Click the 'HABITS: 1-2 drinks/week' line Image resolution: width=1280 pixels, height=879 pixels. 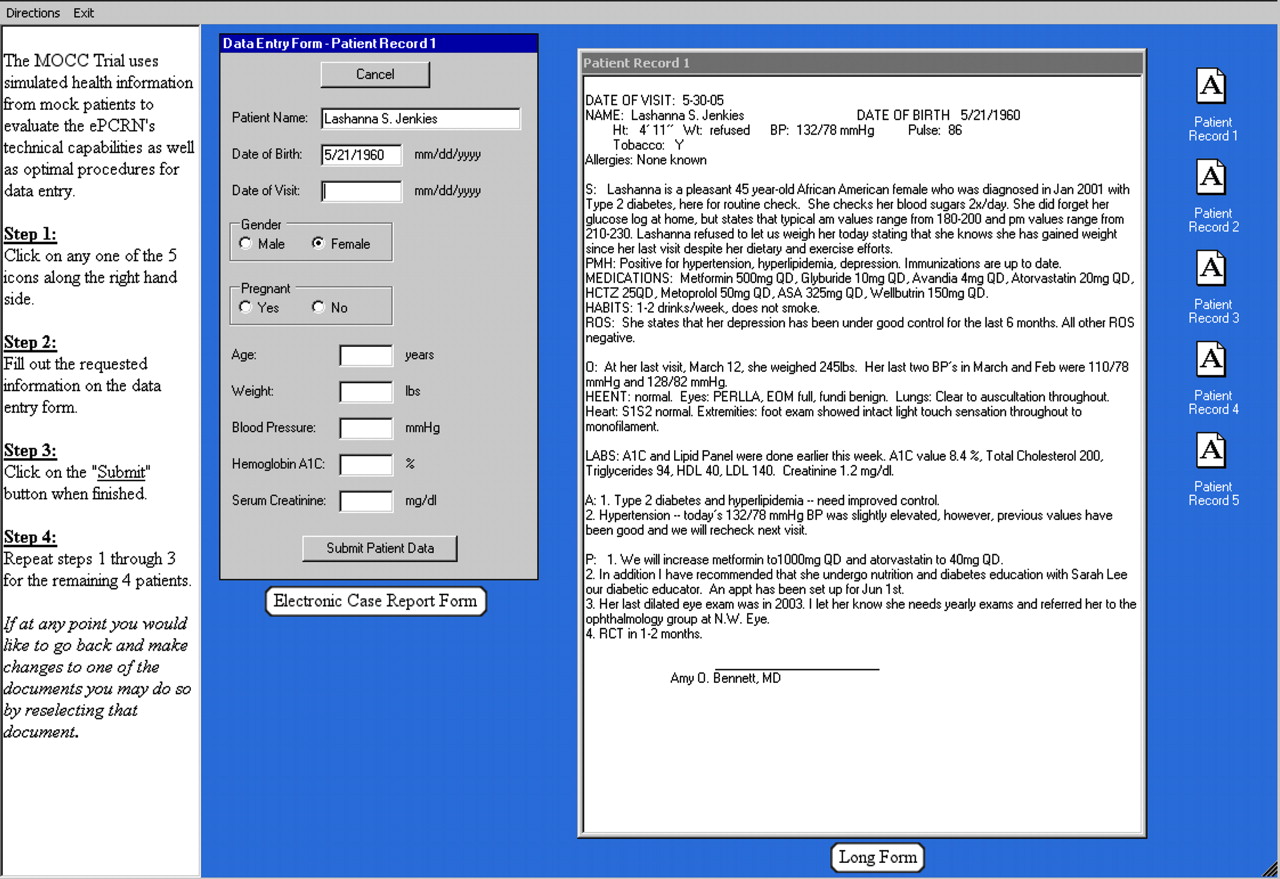tap(702, 308)
